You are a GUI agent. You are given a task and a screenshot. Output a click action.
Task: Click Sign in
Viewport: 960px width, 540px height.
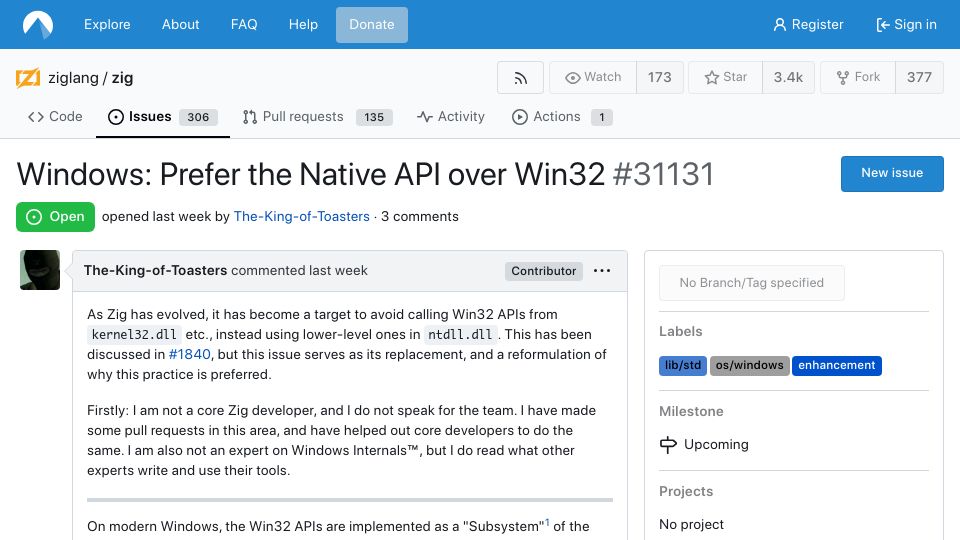click(906, 24)
